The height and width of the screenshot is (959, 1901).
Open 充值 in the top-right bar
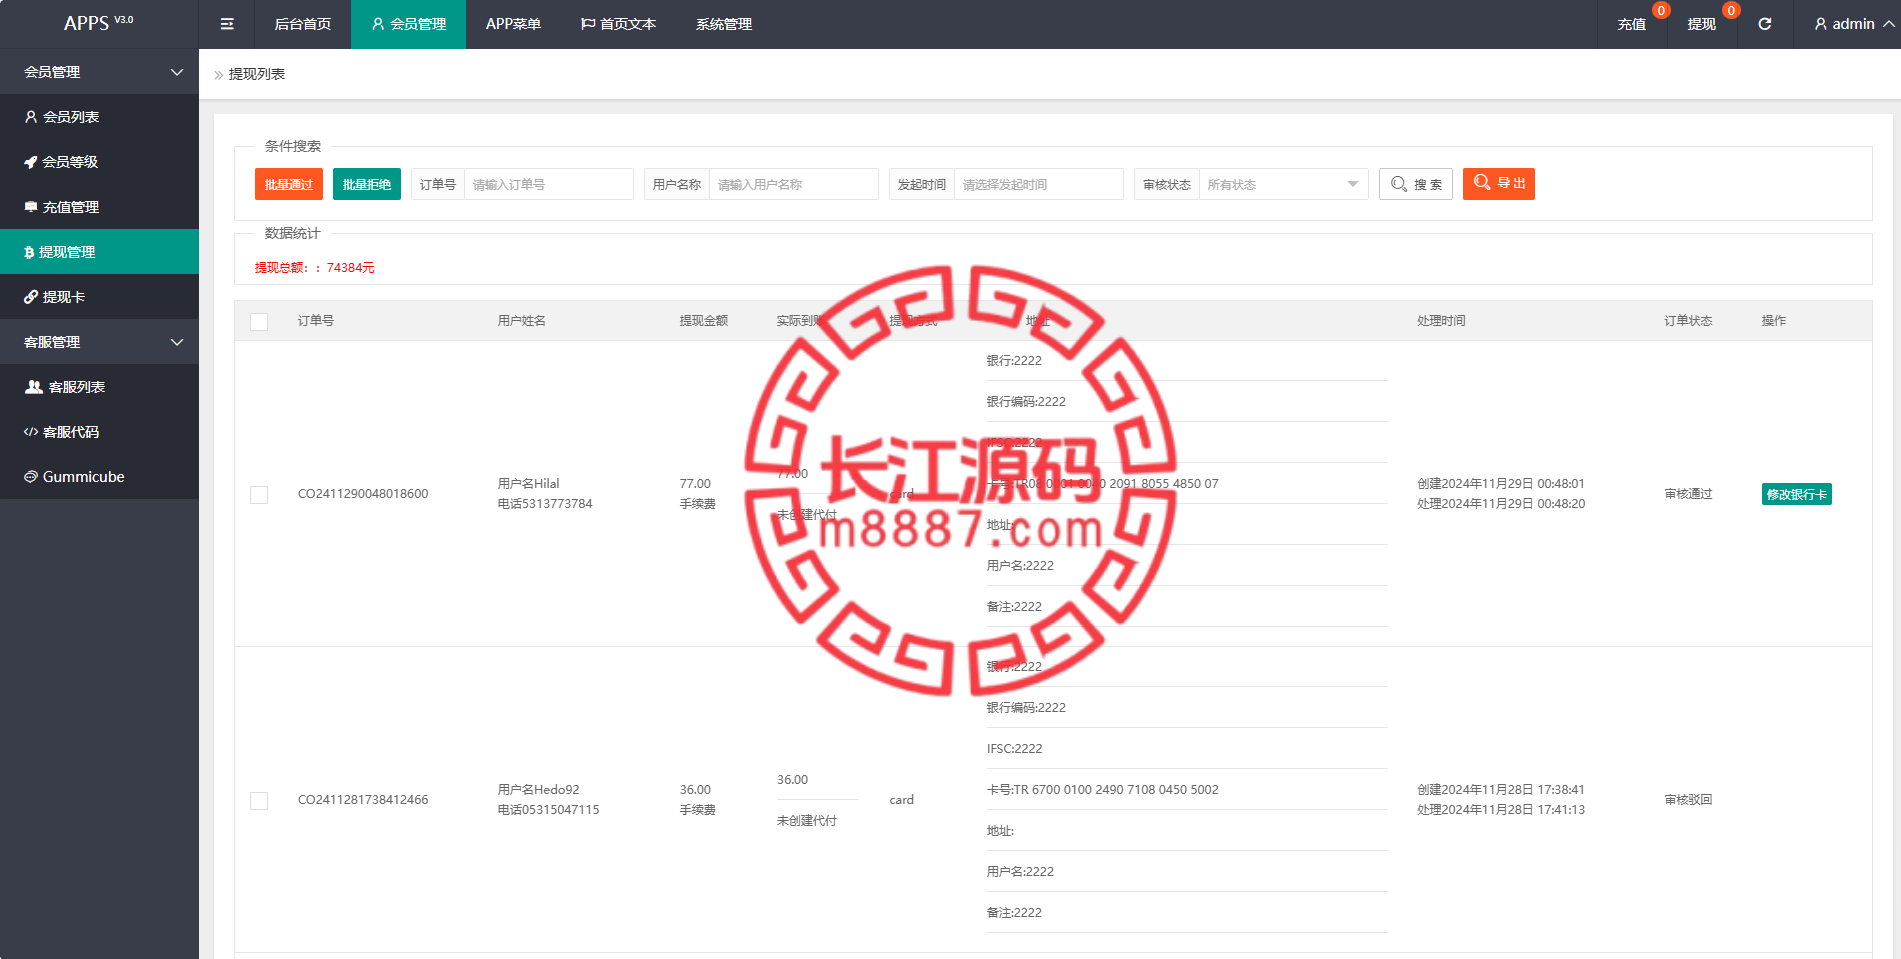[x=1632, y=24]
